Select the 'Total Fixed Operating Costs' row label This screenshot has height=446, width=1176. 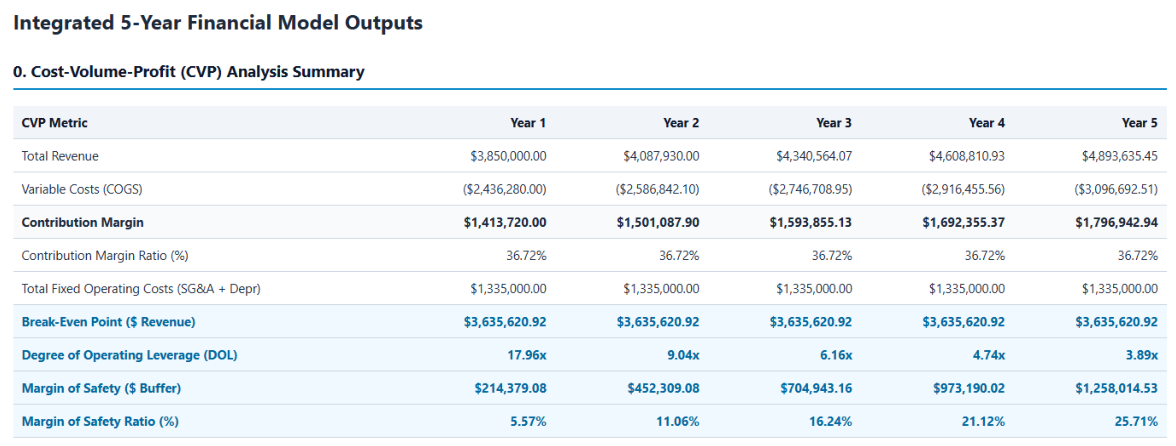click(141, 289)
